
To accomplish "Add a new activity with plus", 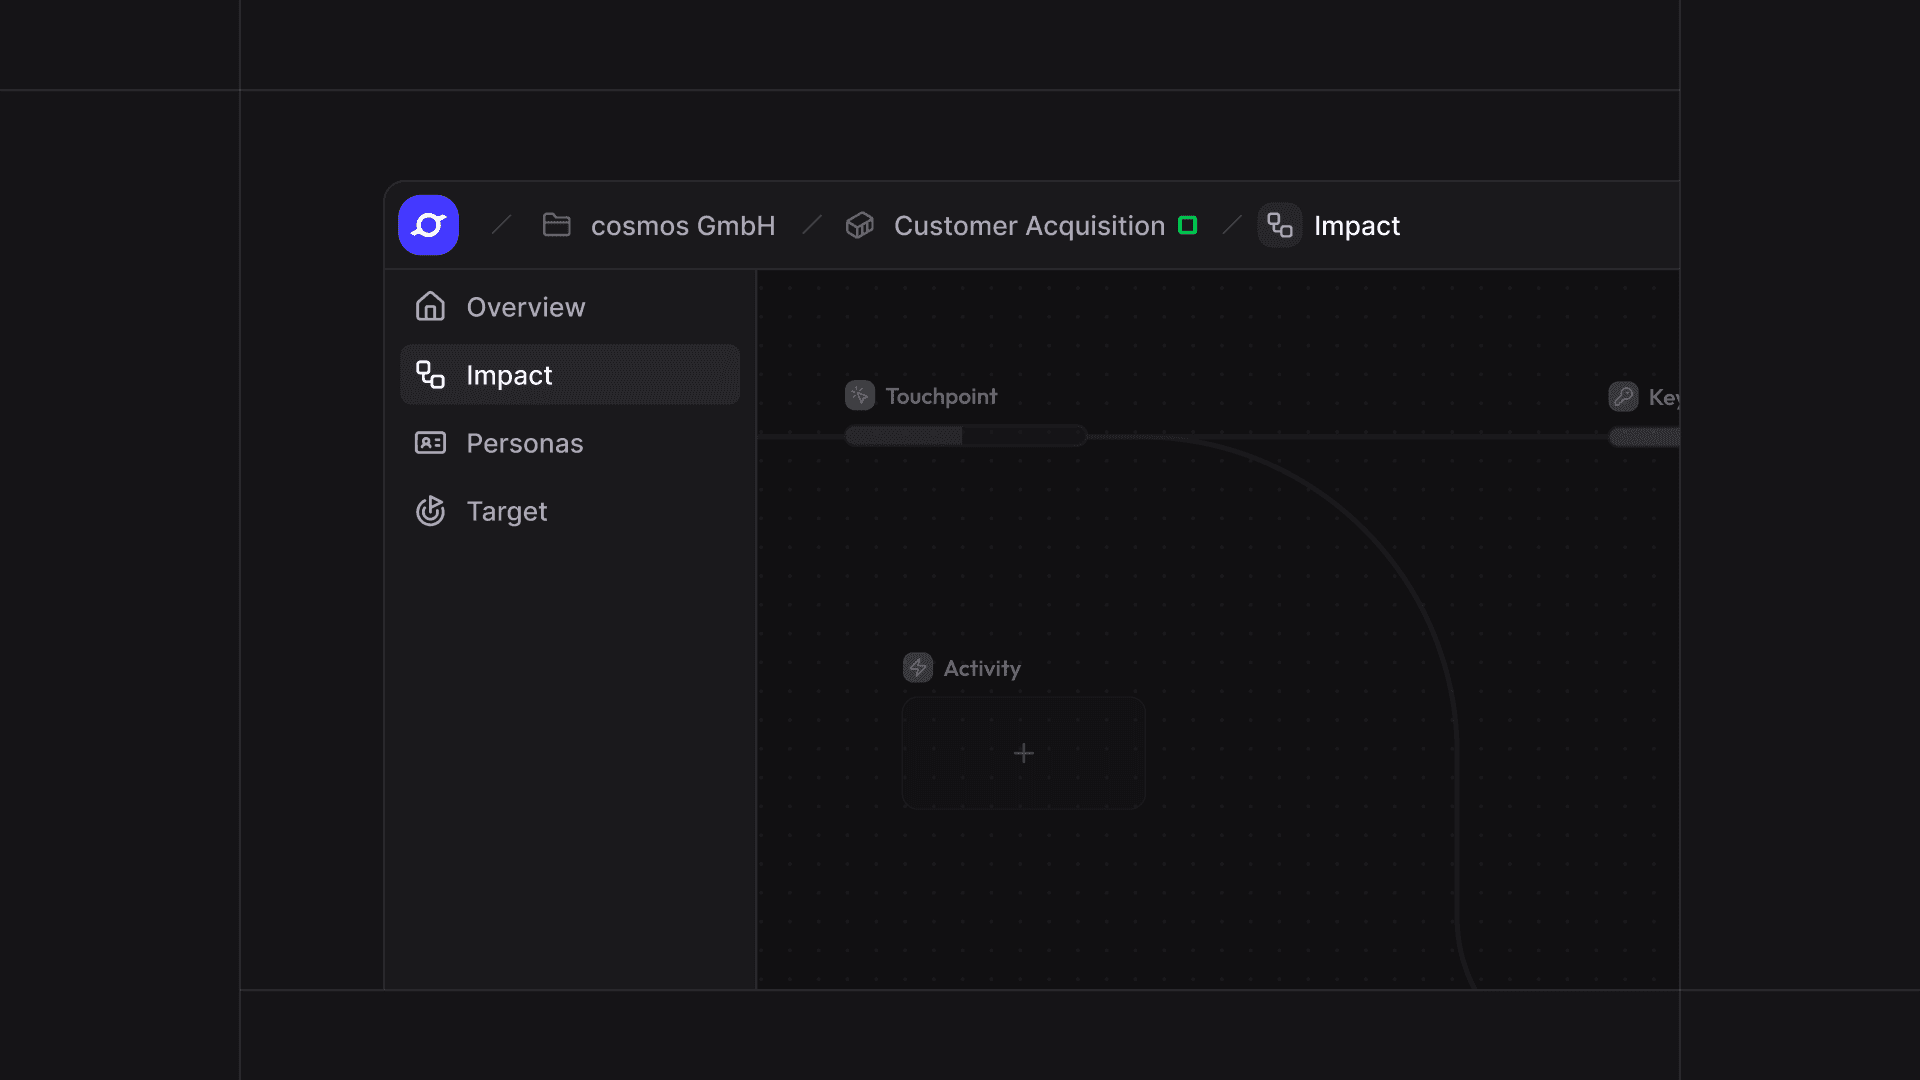I will point(1023,753).
